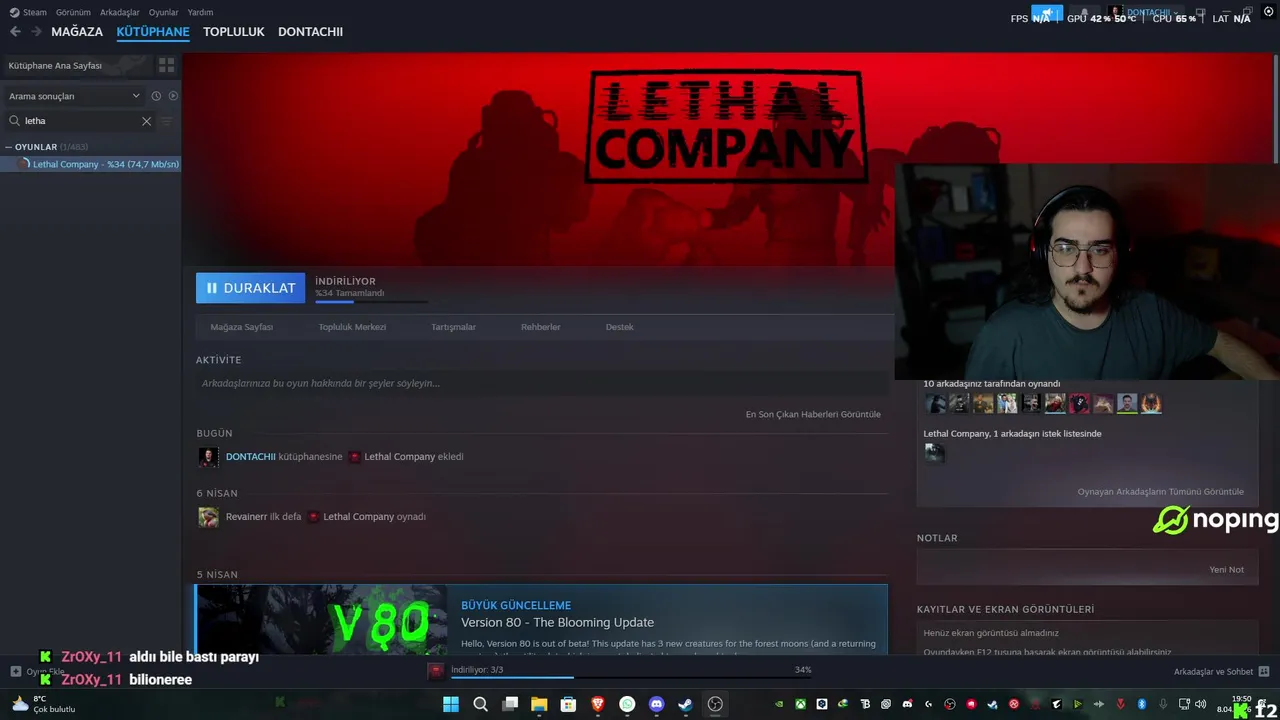Open Brave browser from the taskbar
Viewport: 1280px width, 720px height.
click(598, 704)
